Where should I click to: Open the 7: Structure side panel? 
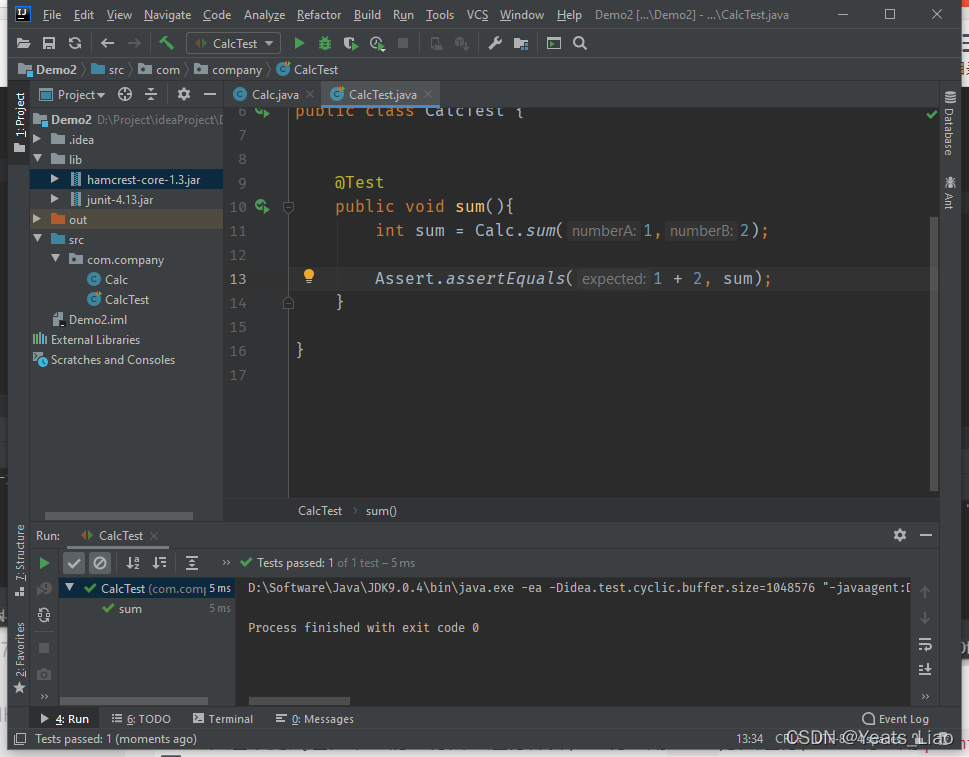click(20, 560)
